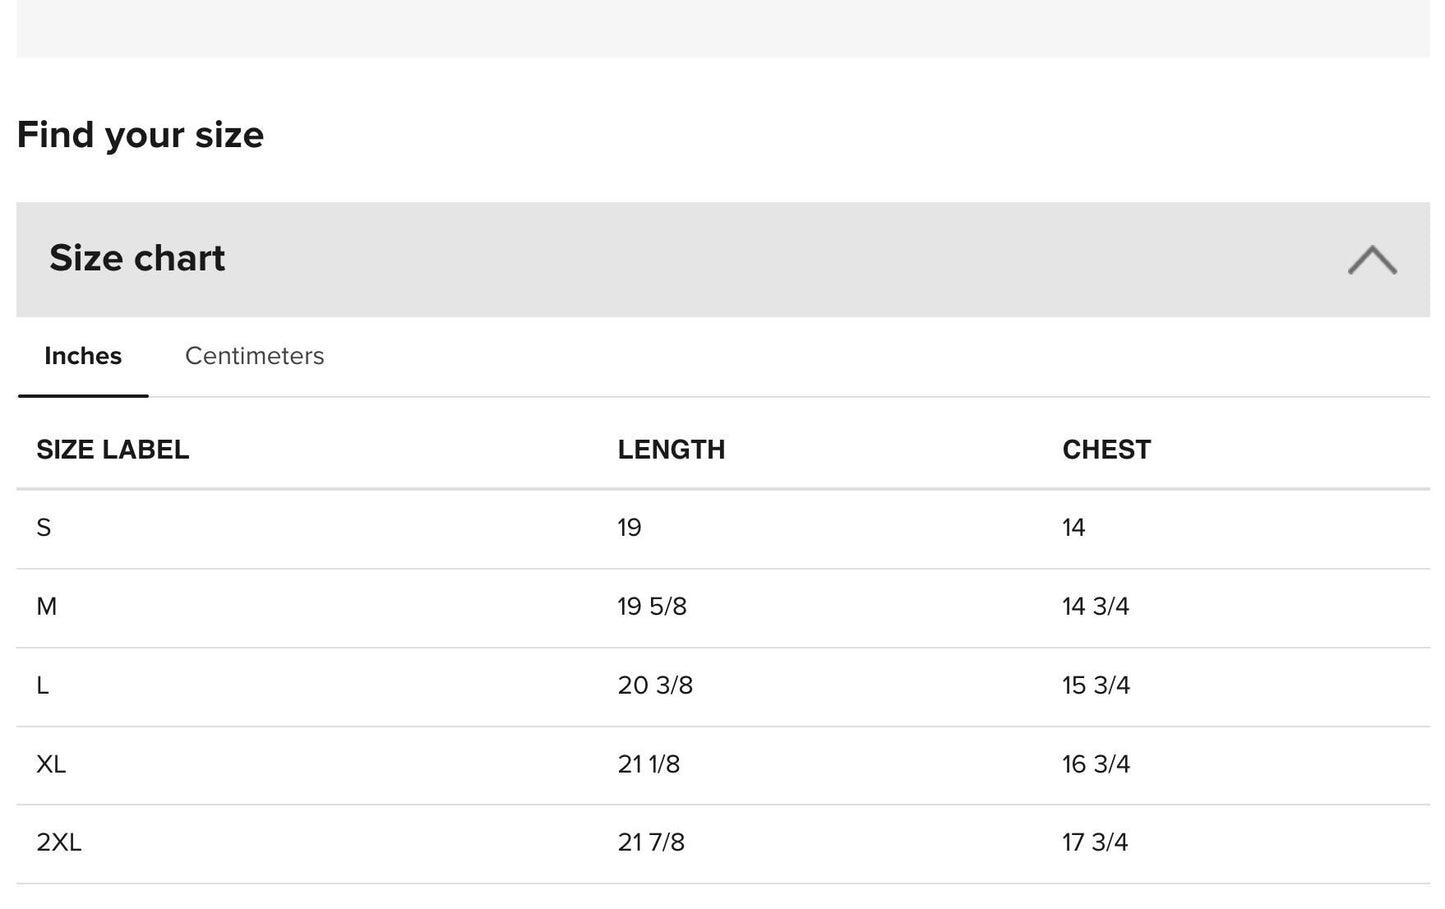Click the chest value 14 for size S
1445x909 pixels.
[x=1072, y=527]
